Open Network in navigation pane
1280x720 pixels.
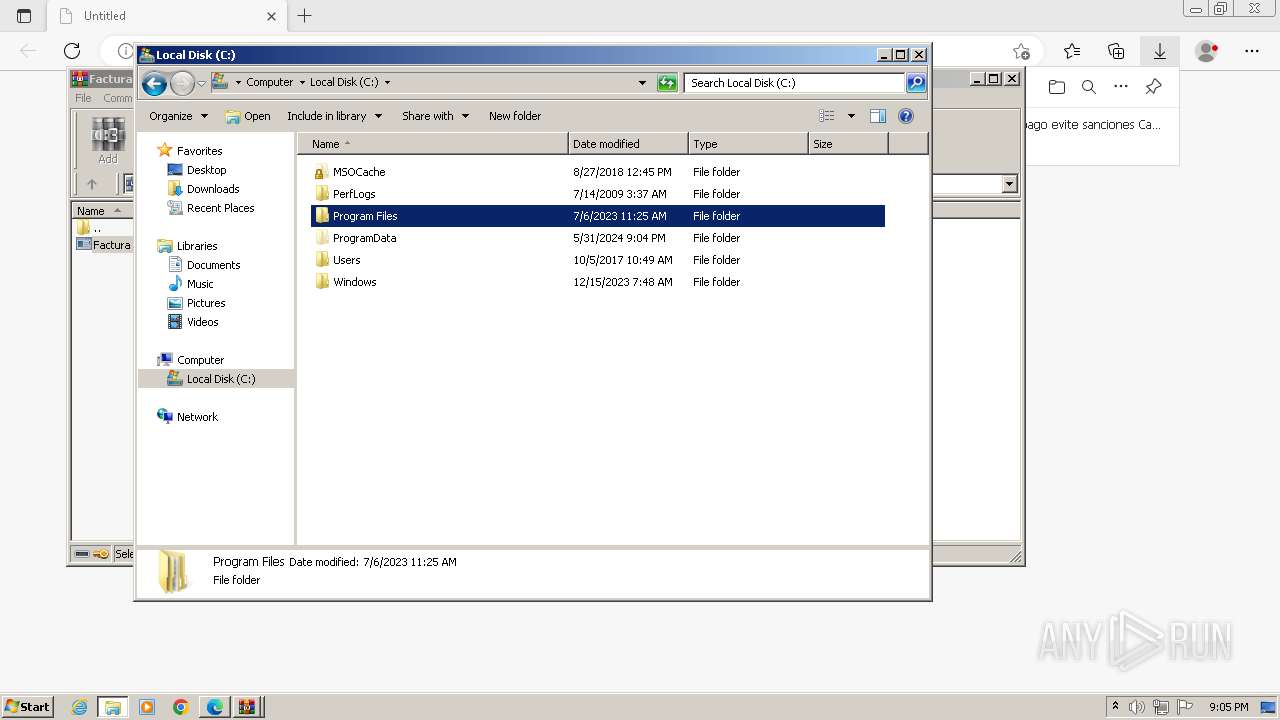tap(197, 417)
